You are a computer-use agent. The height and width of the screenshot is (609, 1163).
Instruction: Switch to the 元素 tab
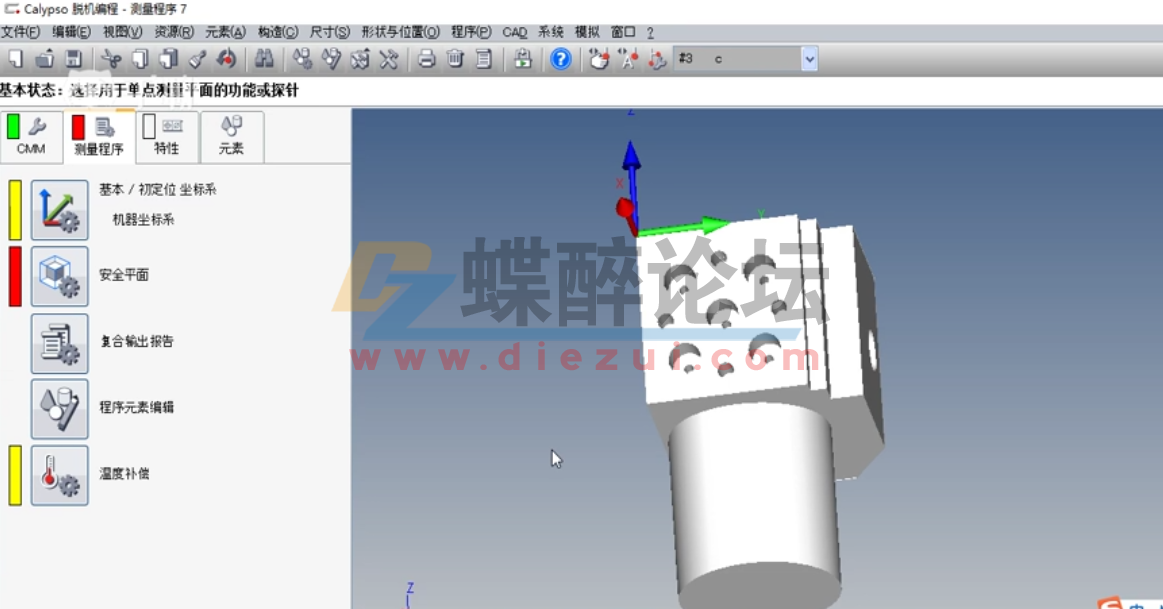pos(231,137)
